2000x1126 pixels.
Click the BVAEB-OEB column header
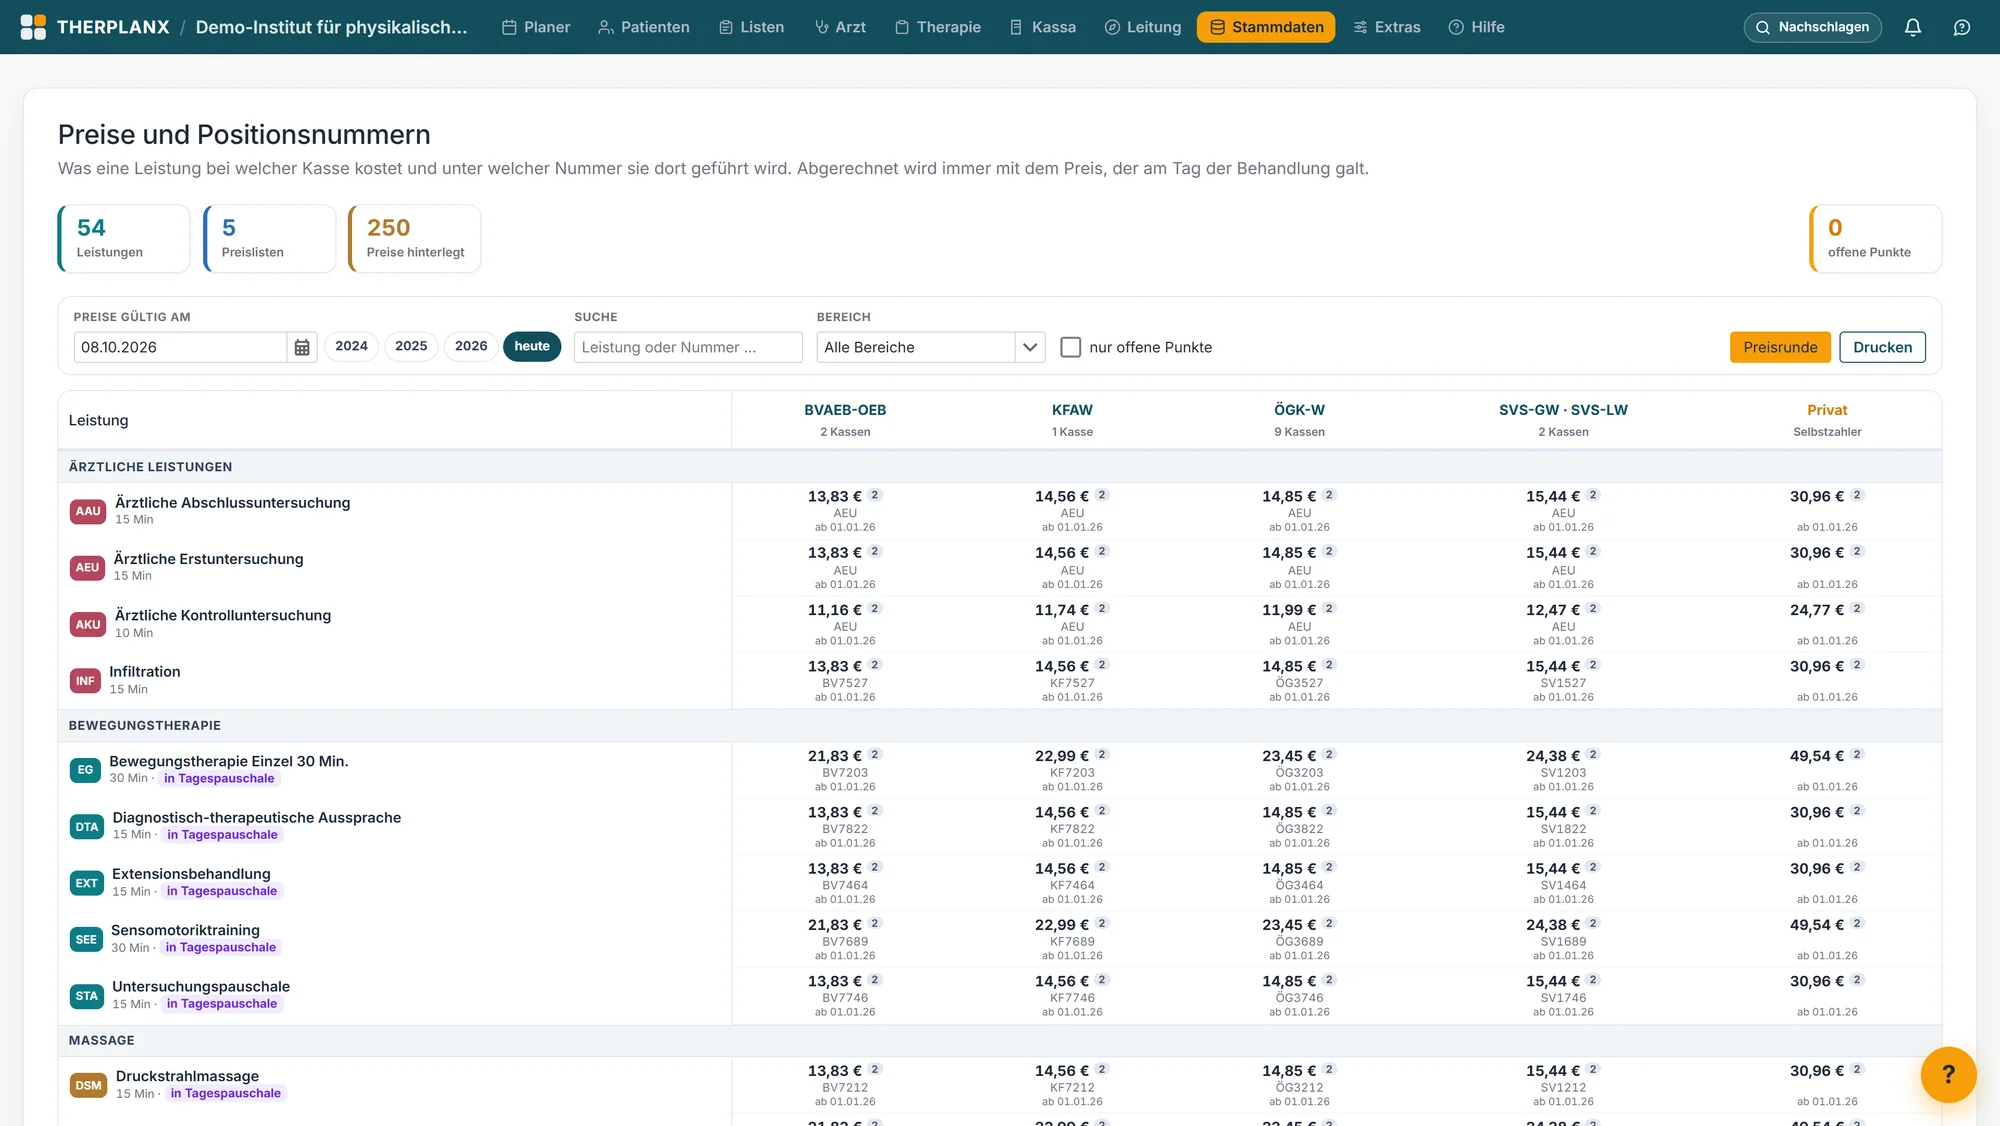pyautogui.click(x=845, y=419)
